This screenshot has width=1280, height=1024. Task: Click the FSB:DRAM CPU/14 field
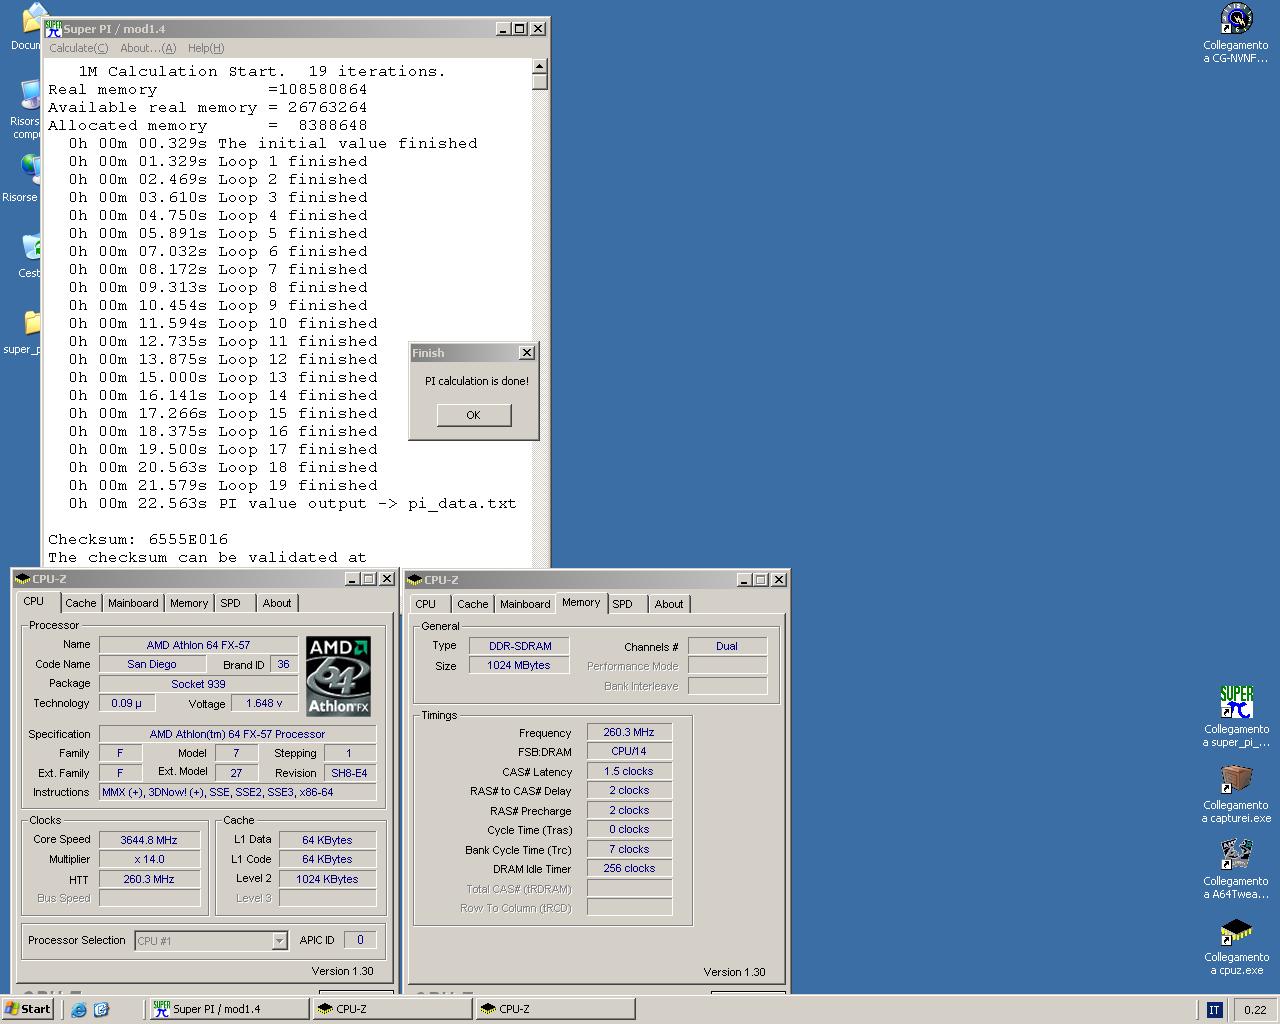click(629, 751)
